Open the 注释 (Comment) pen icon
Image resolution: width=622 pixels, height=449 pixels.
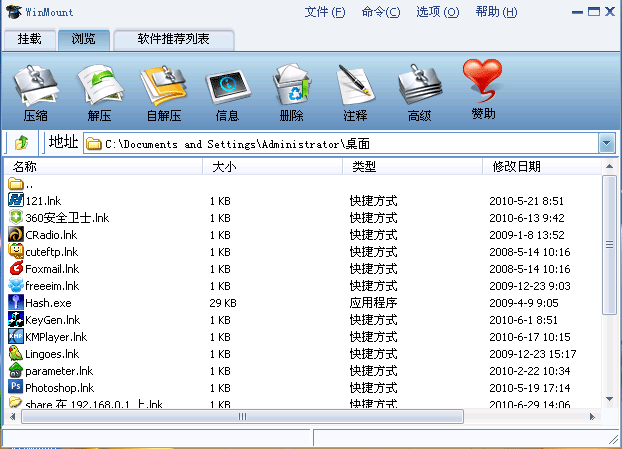coord(355,90)
